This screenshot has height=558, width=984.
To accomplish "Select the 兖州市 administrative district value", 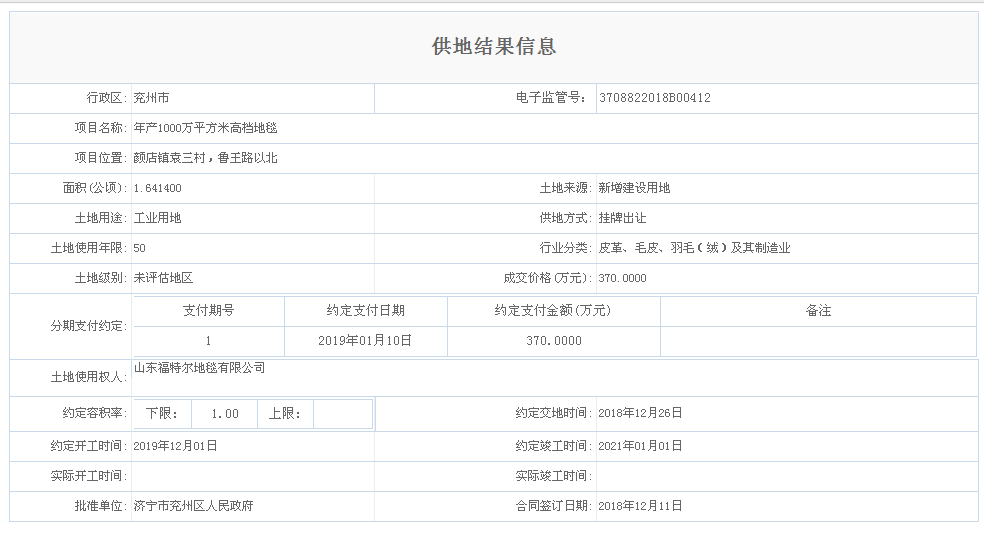I will tap(151, 98).
